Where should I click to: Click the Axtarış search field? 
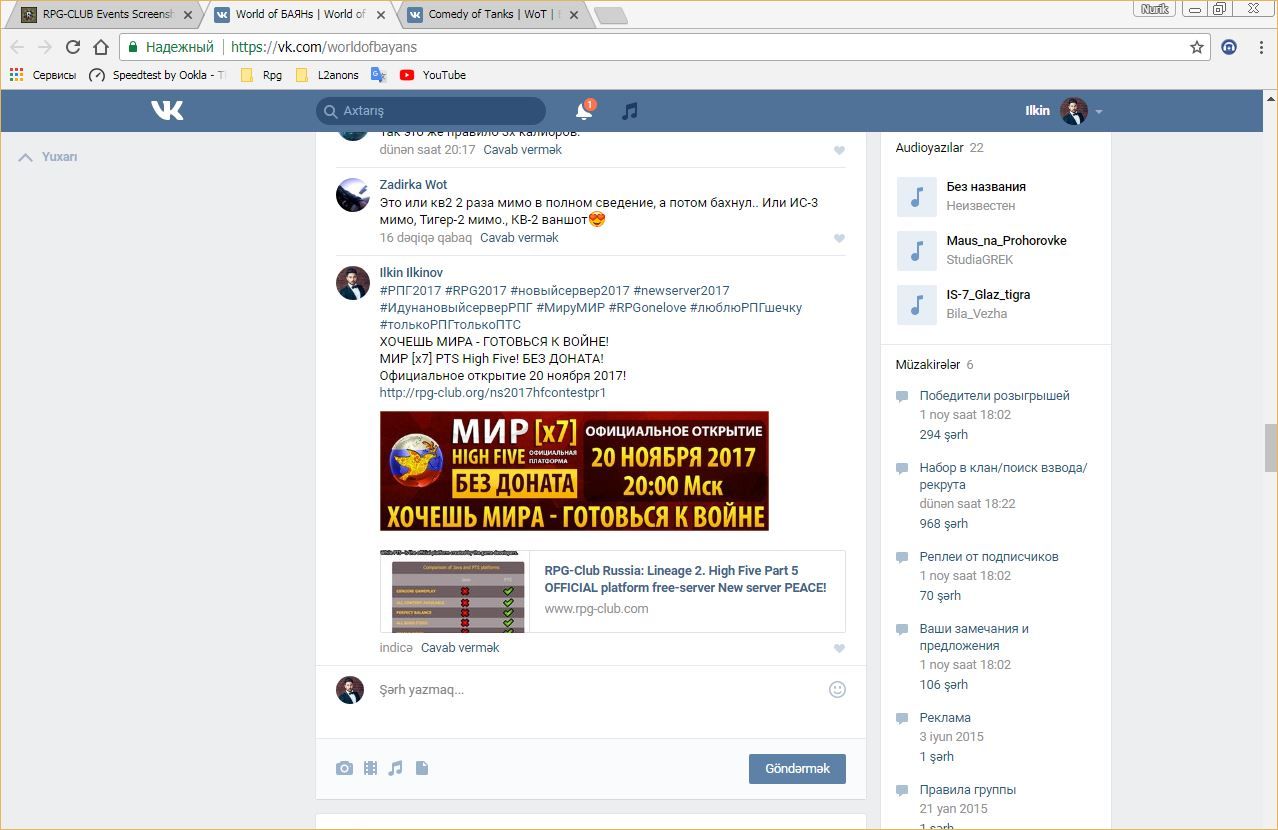click(x=431, y=111)
